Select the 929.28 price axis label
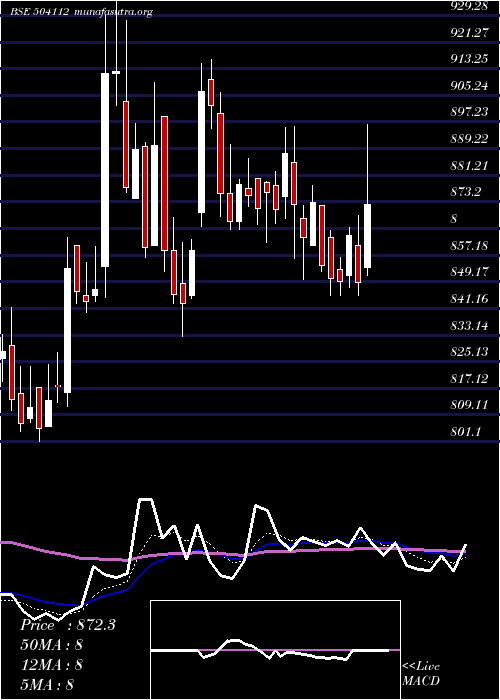The width and height of the screenshot is (500, 700). 469,6
